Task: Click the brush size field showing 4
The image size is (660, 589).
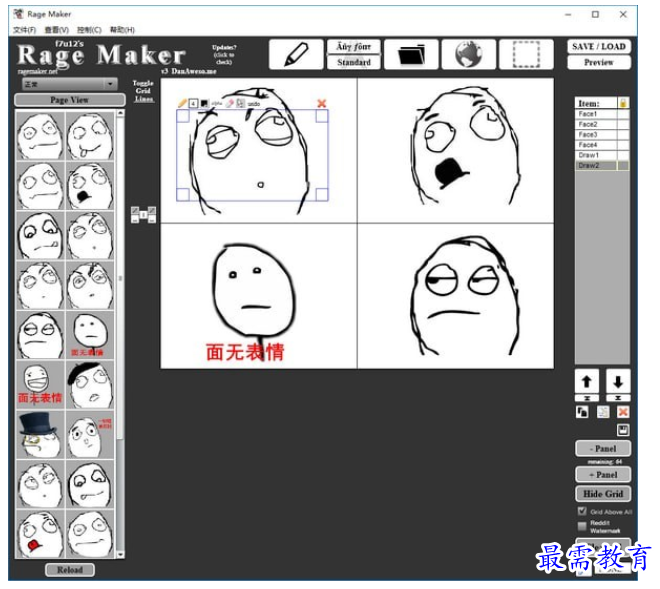Action: coord(193,103)
